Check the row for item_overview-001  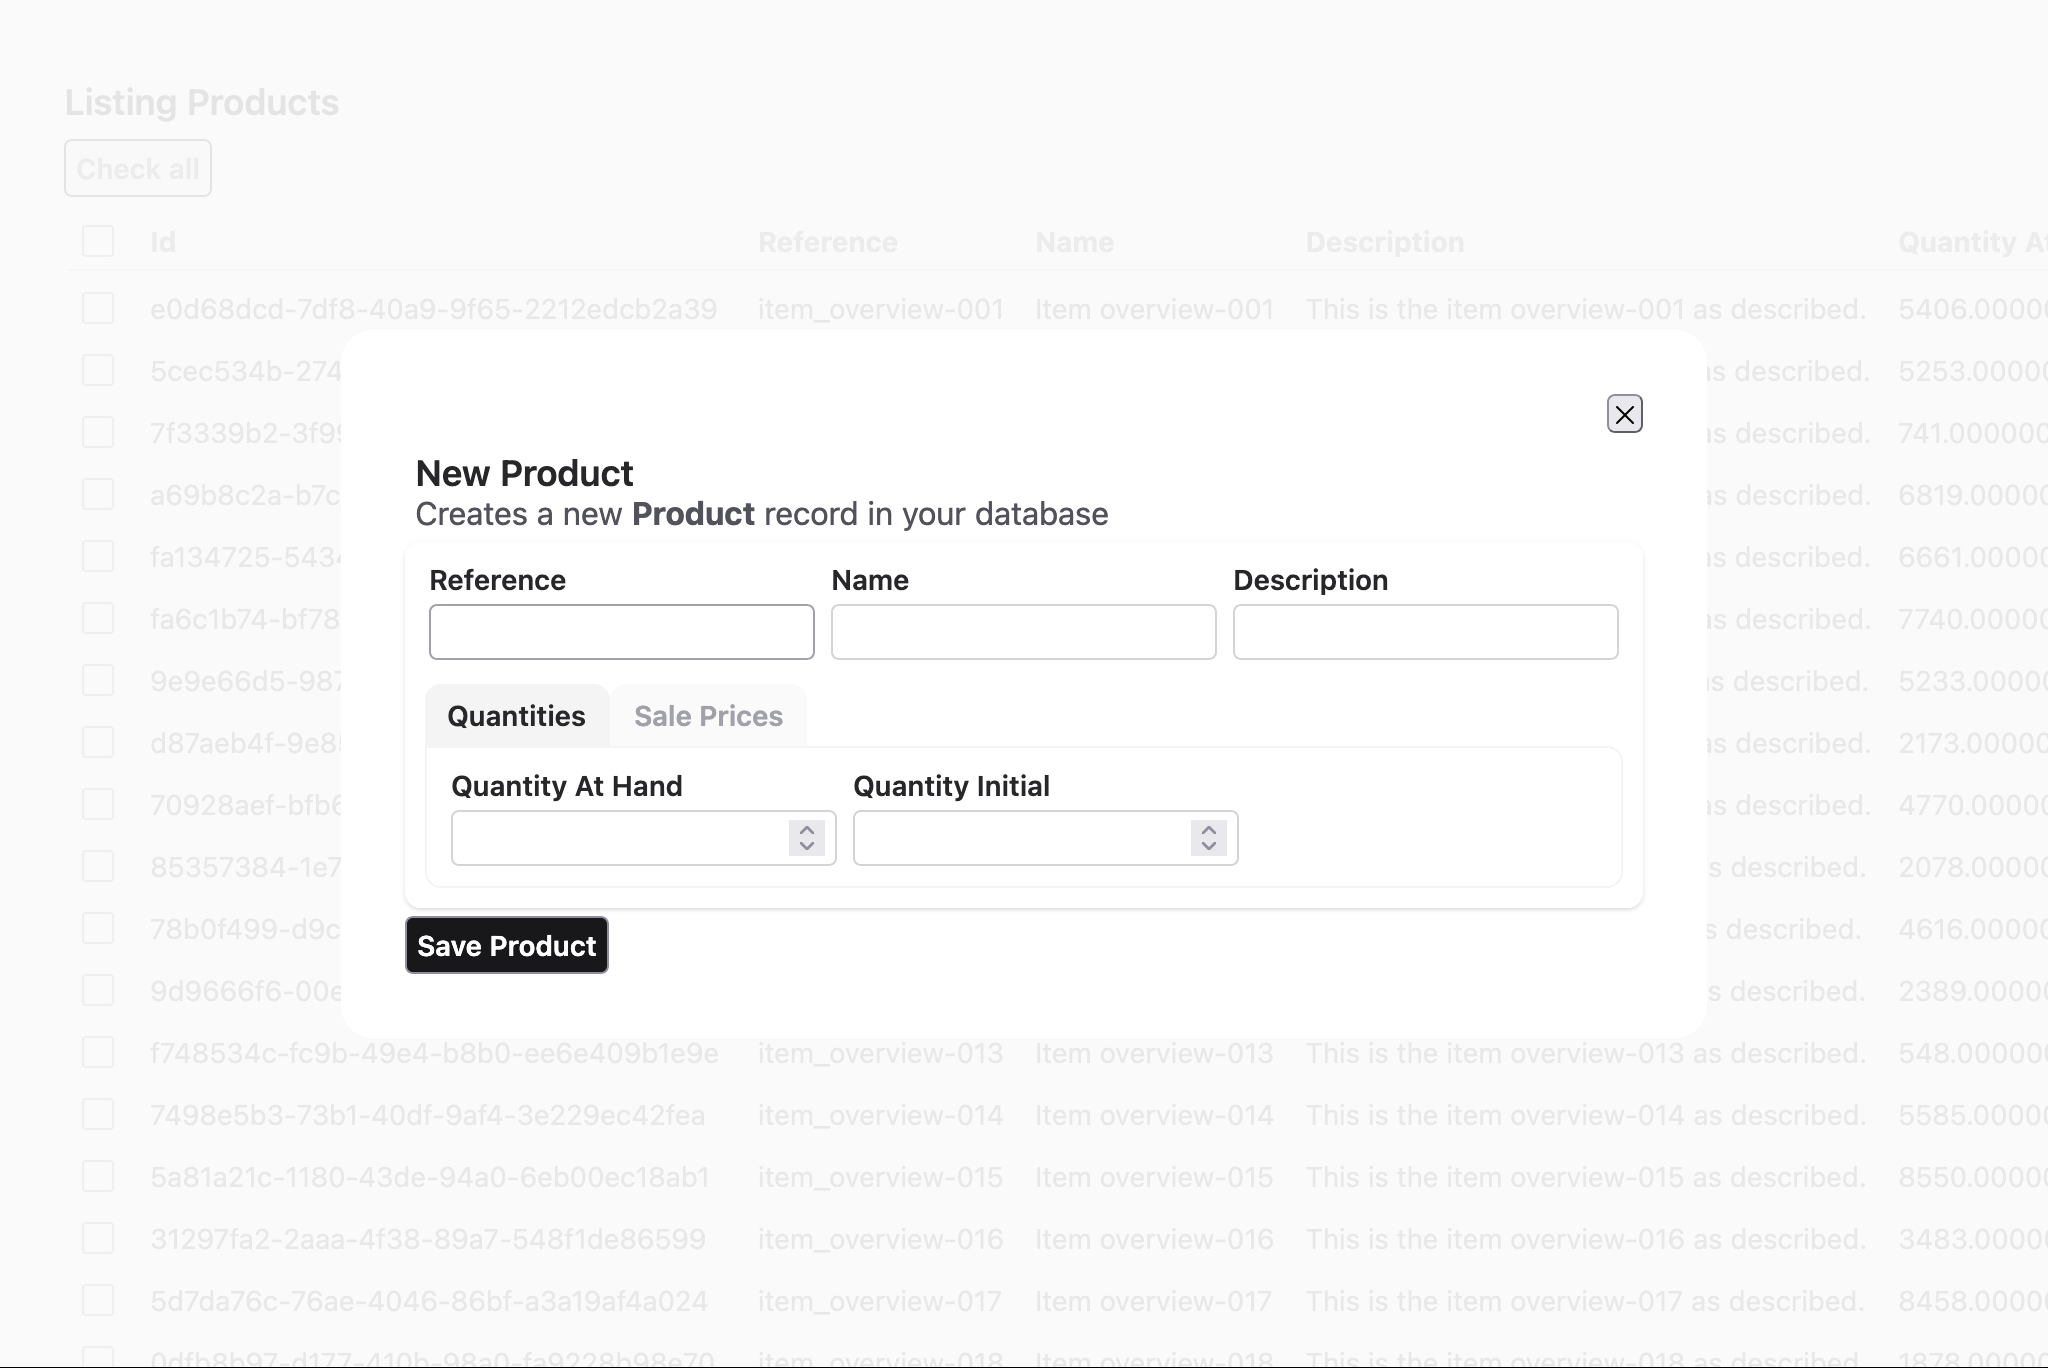(98, 308)
